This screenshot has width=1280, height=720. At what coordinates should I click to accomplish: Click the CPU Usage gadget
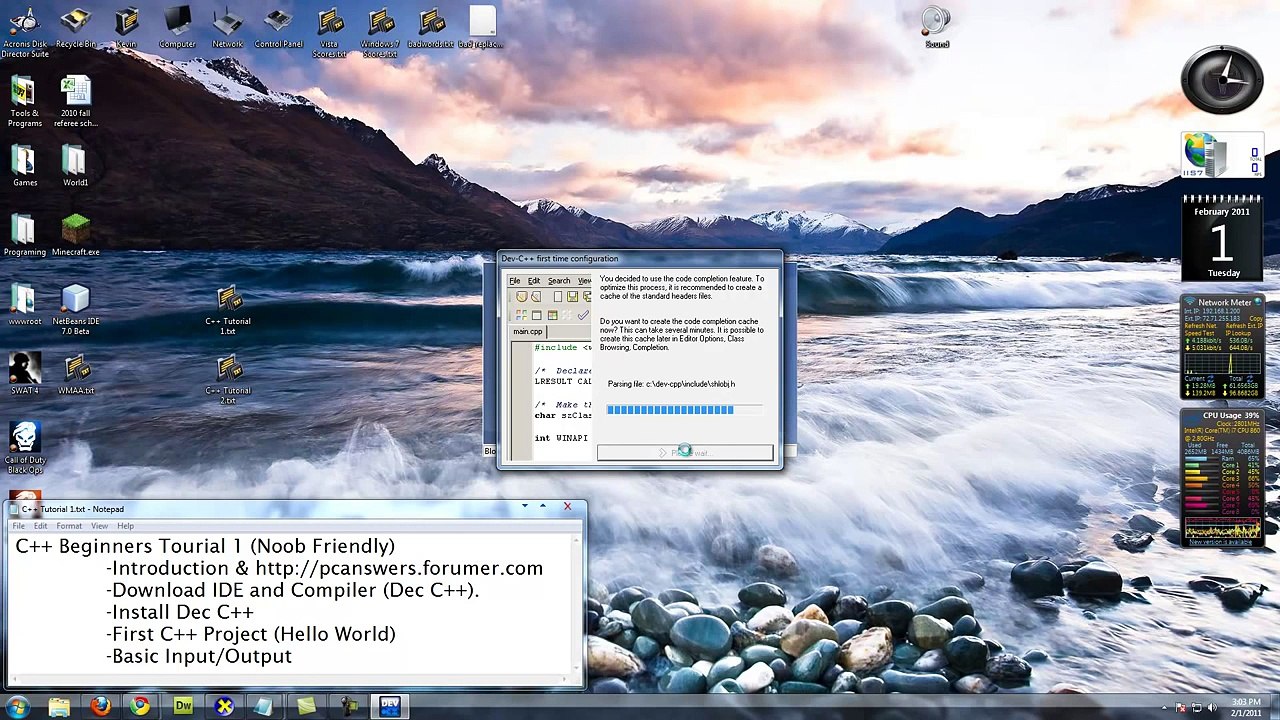pos(1222,478)
